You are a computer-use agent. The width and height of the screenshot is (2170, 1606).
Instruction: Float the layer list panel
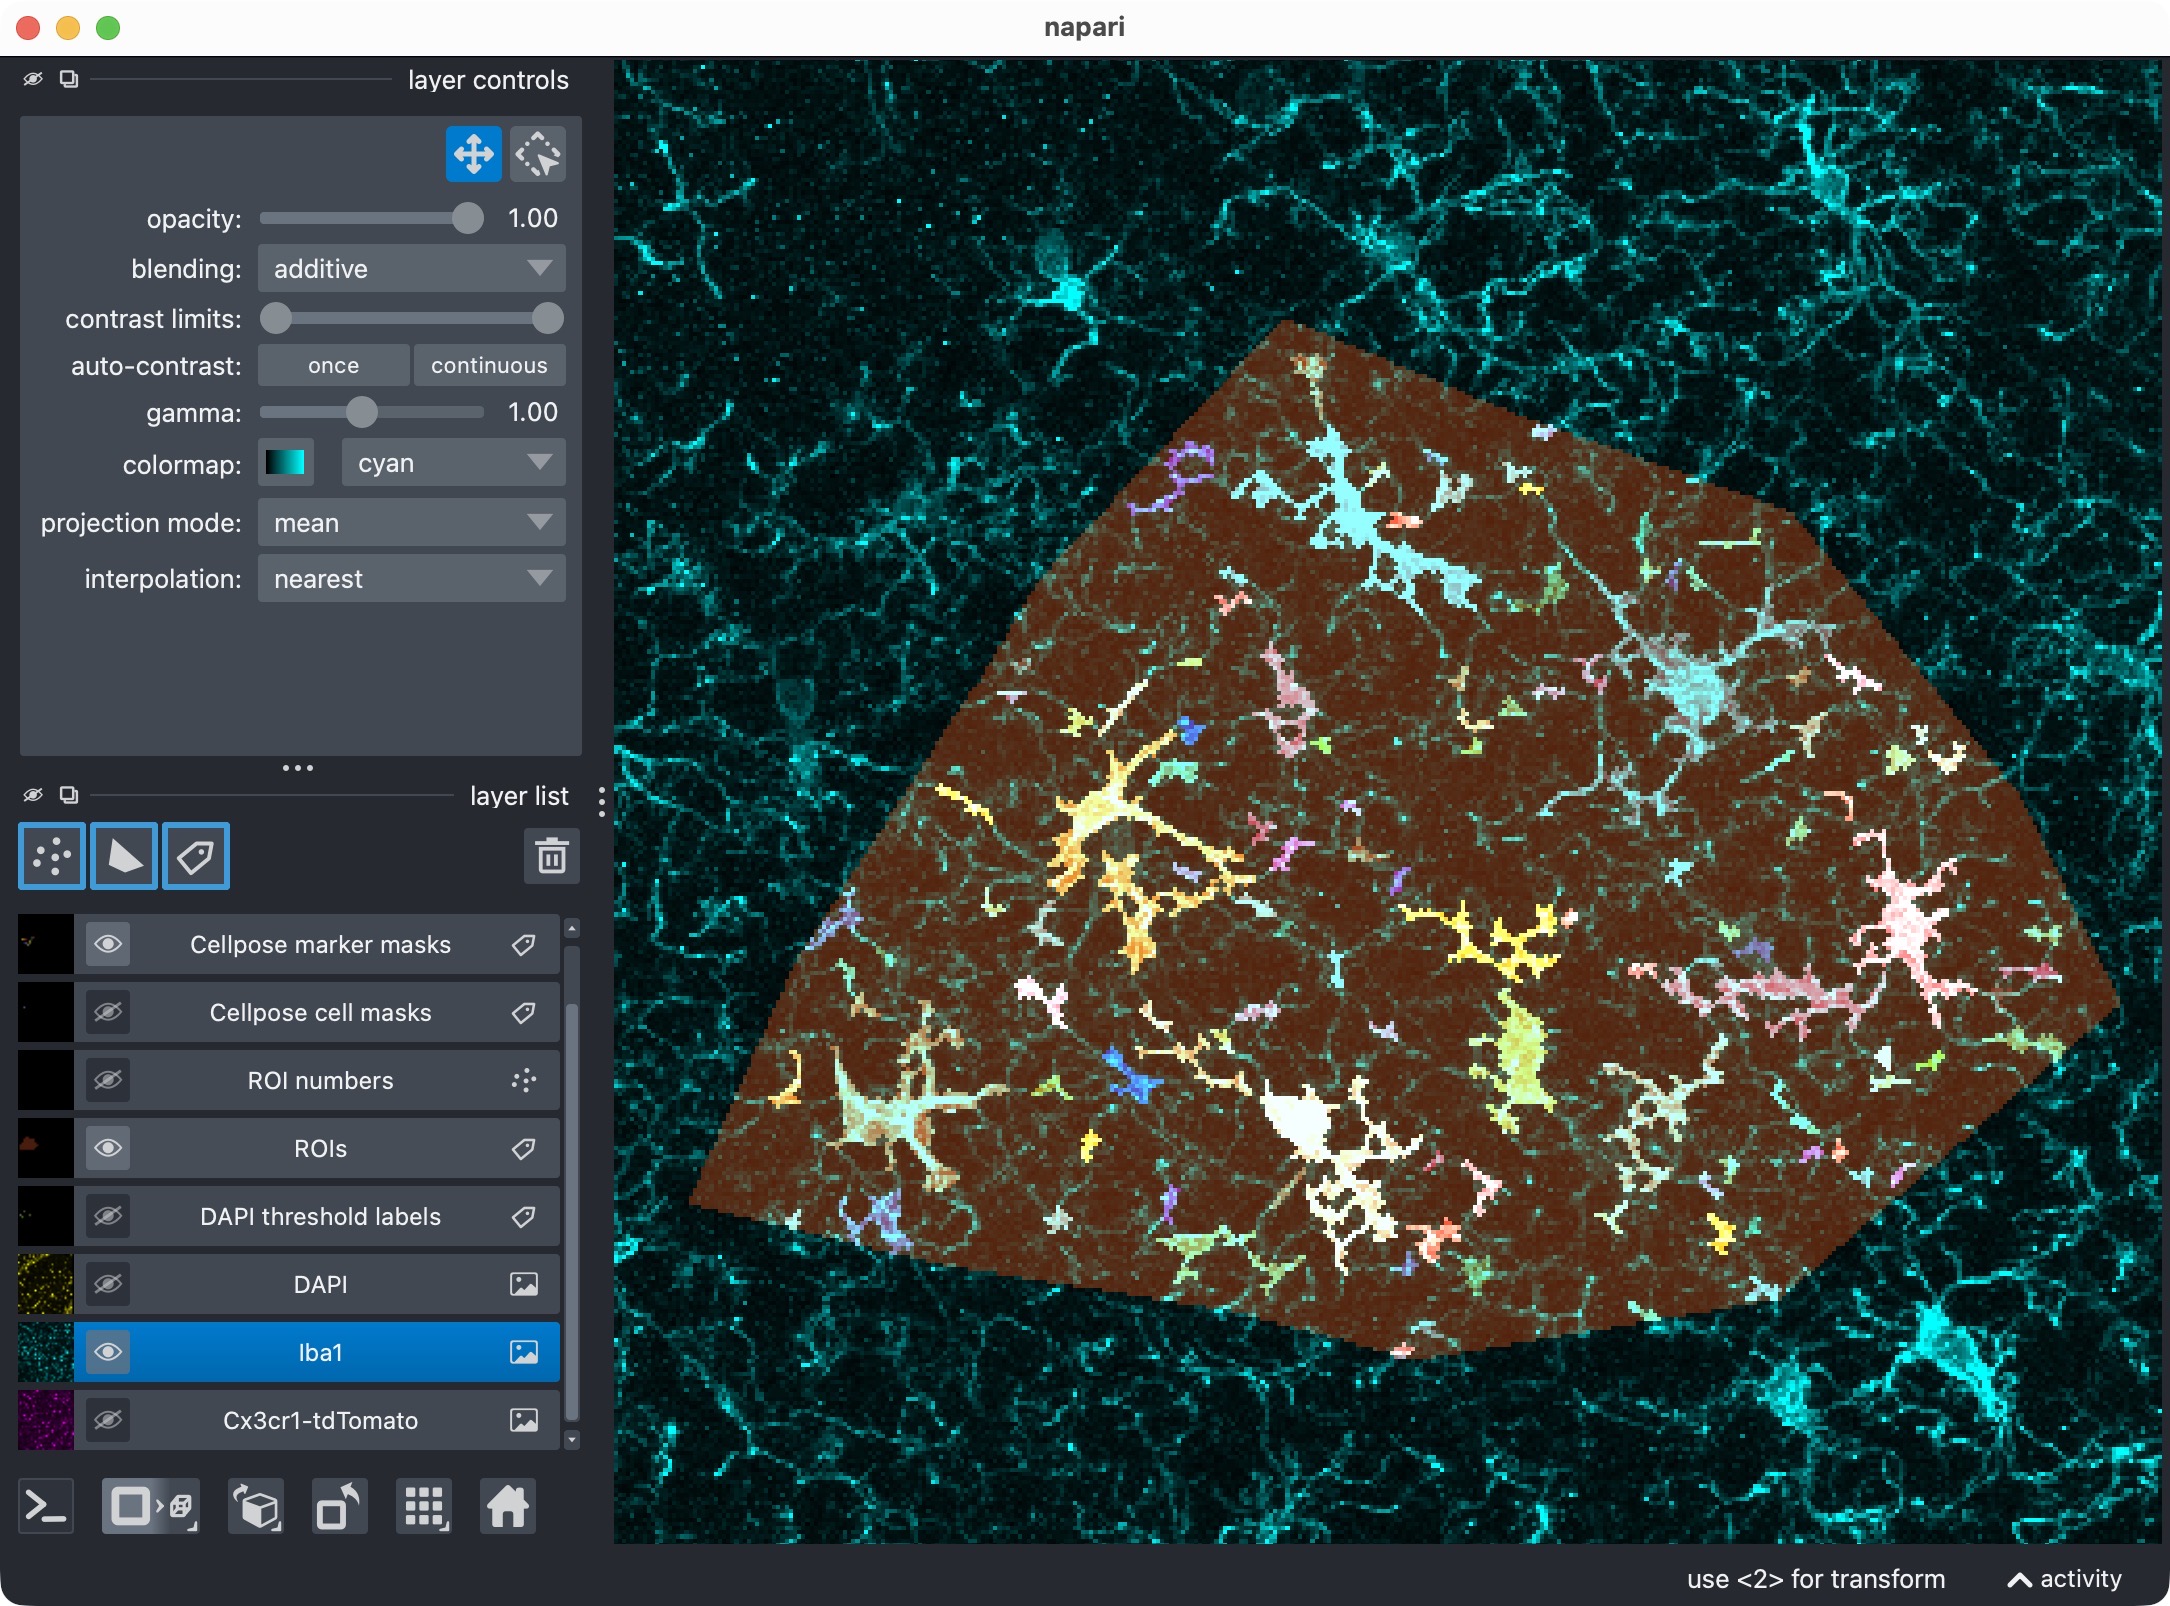(69, 795)
